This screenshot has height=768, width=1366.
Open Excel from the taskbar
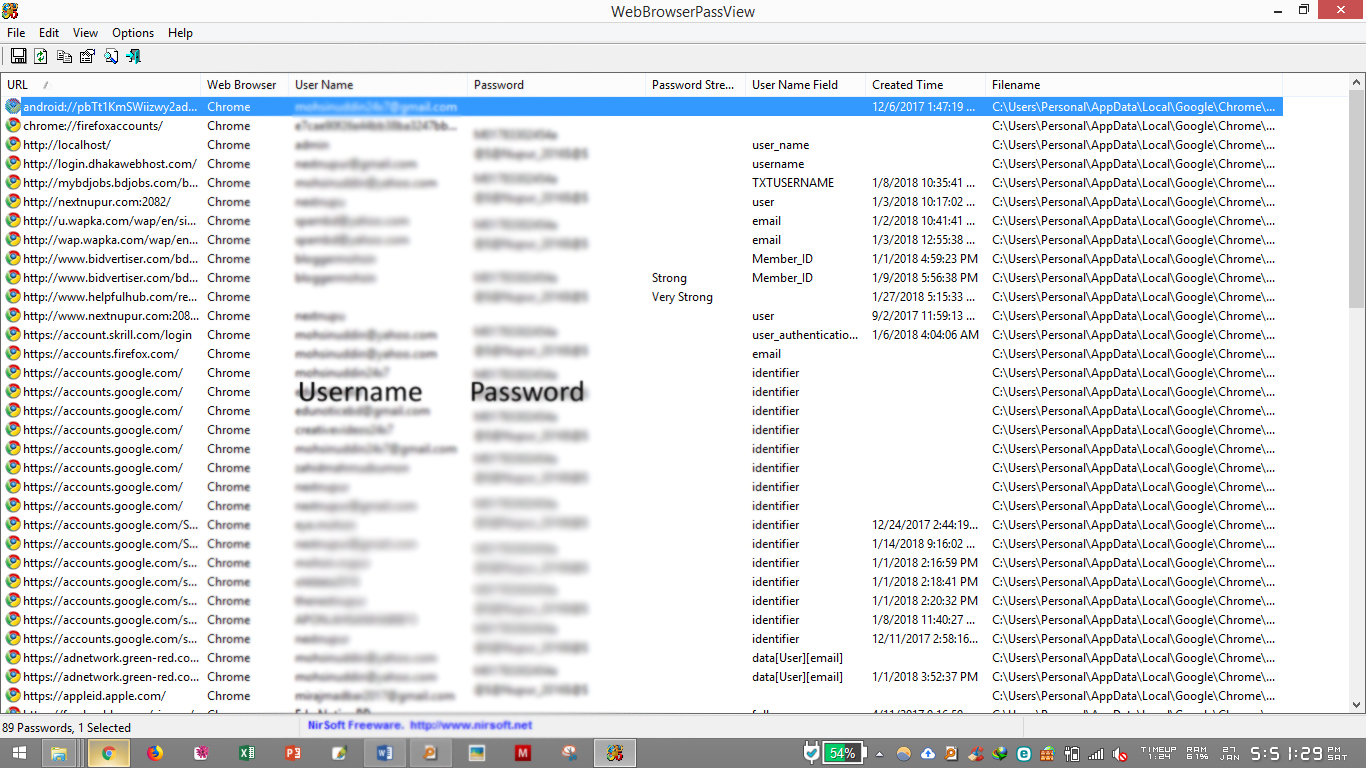247,753
